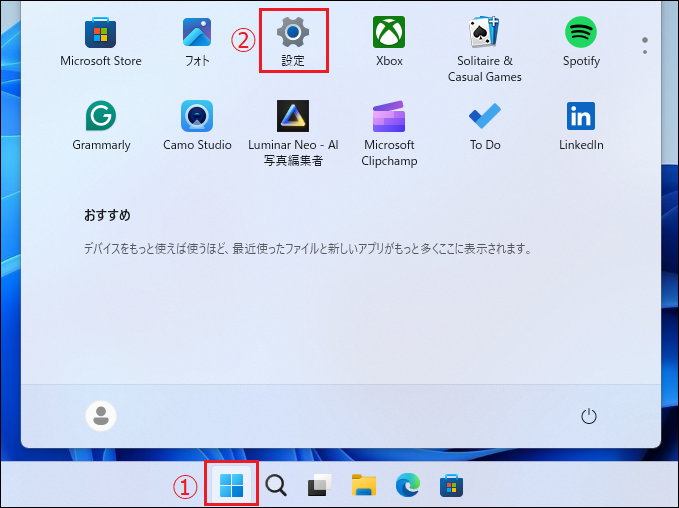
Task: Click the Windows Start button on taskbar
Action: pyautogui.click(x=232, y=486)
